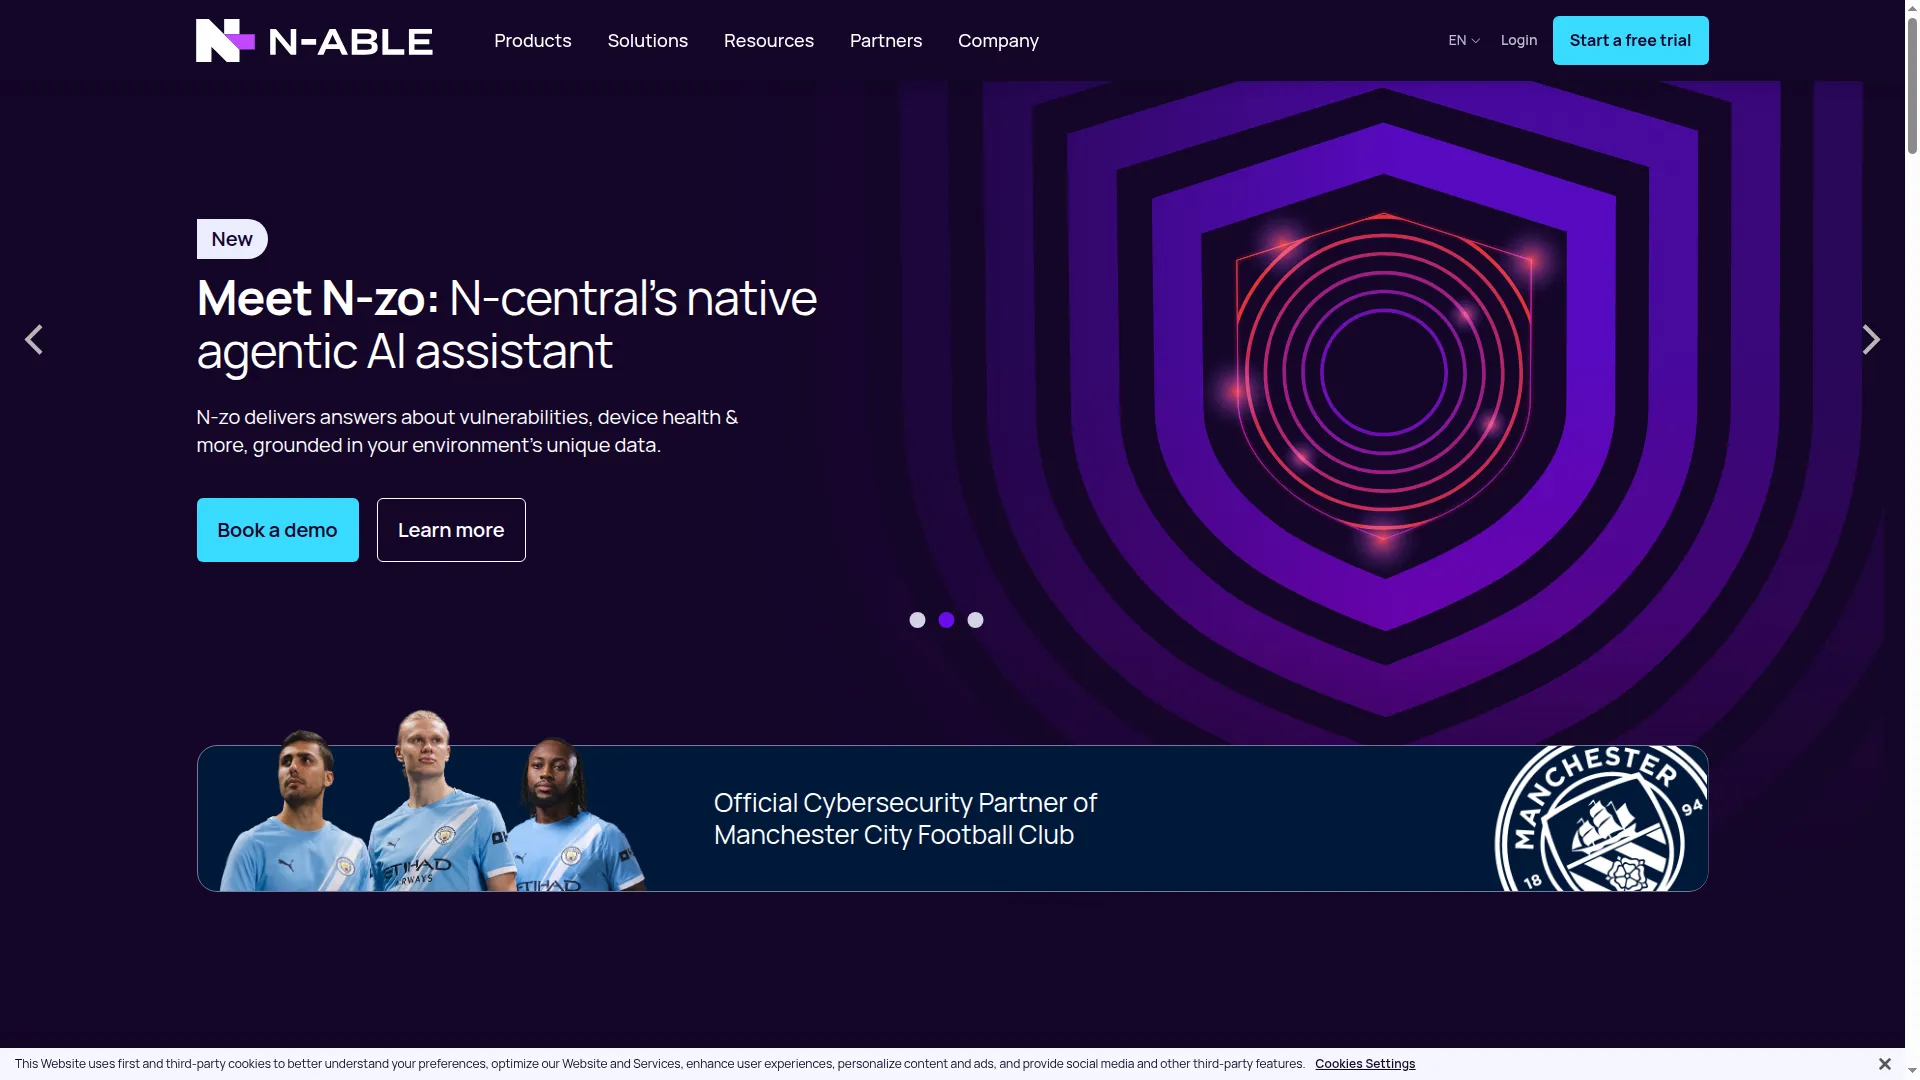This screenshot has height=1080, width=1920.
Task: Open the Cookies Settings link
Action: tap(1365, 1064)
